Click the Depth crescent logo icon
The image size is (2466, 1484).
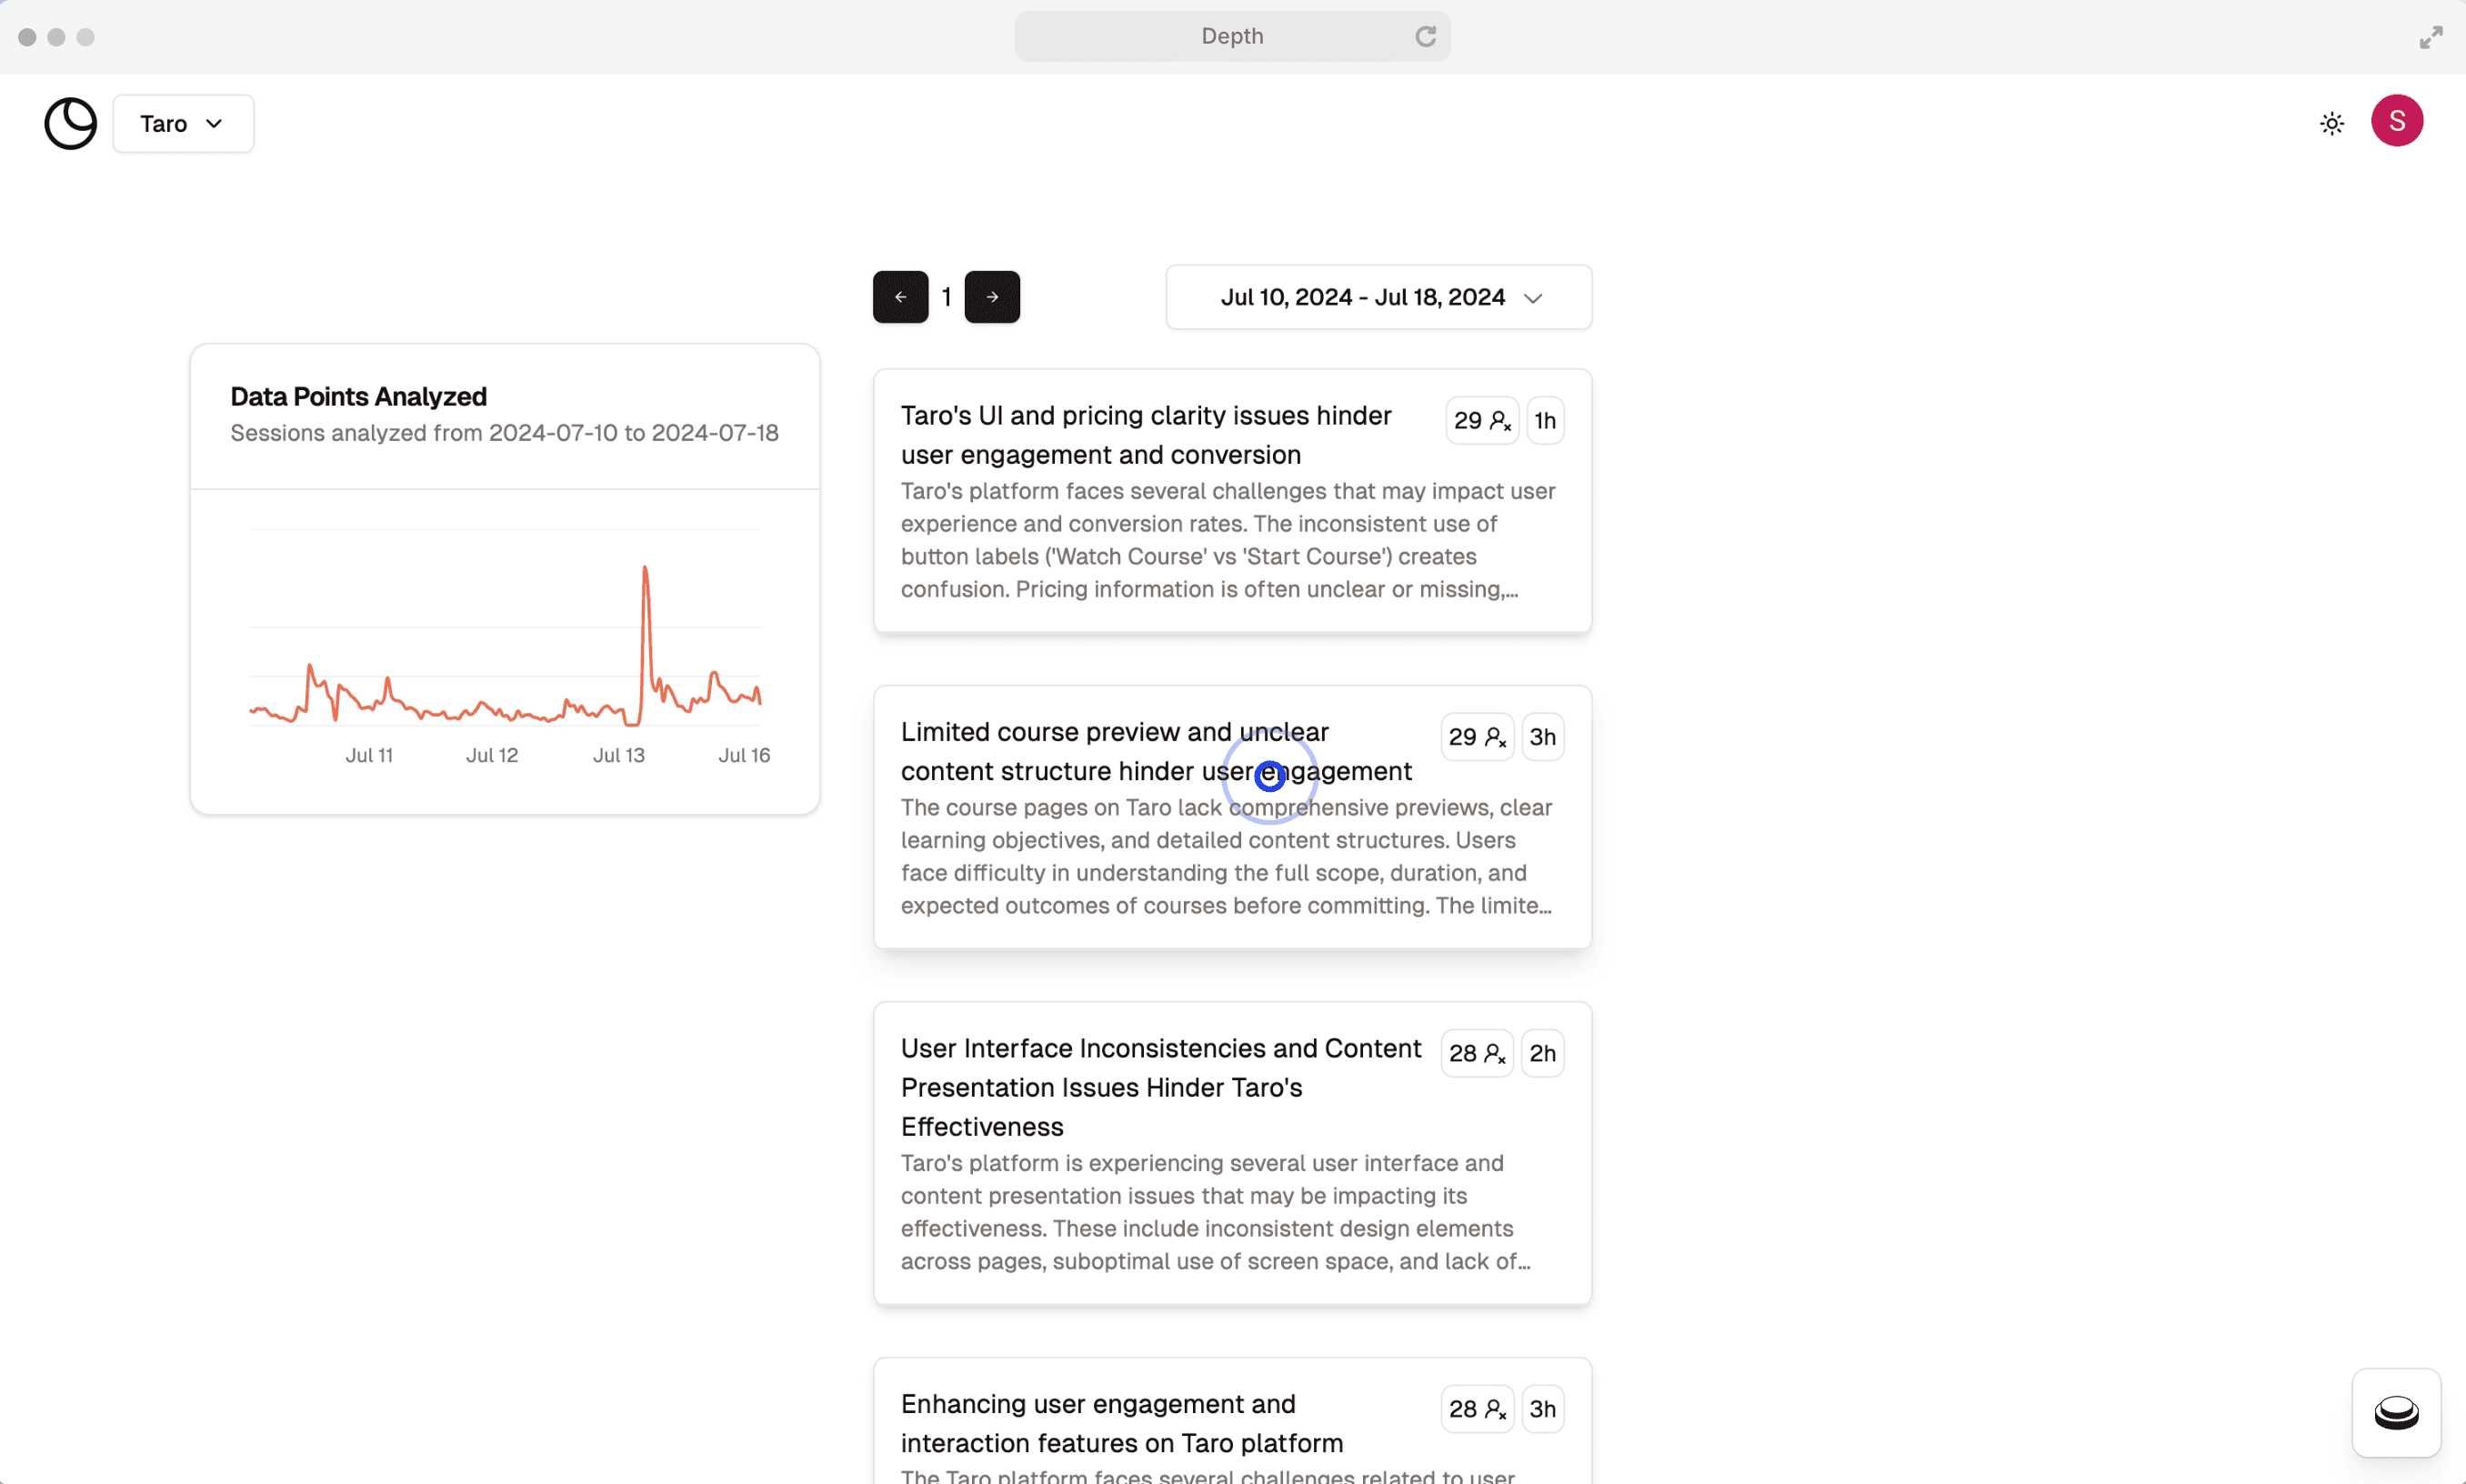[x=70, y=123]
